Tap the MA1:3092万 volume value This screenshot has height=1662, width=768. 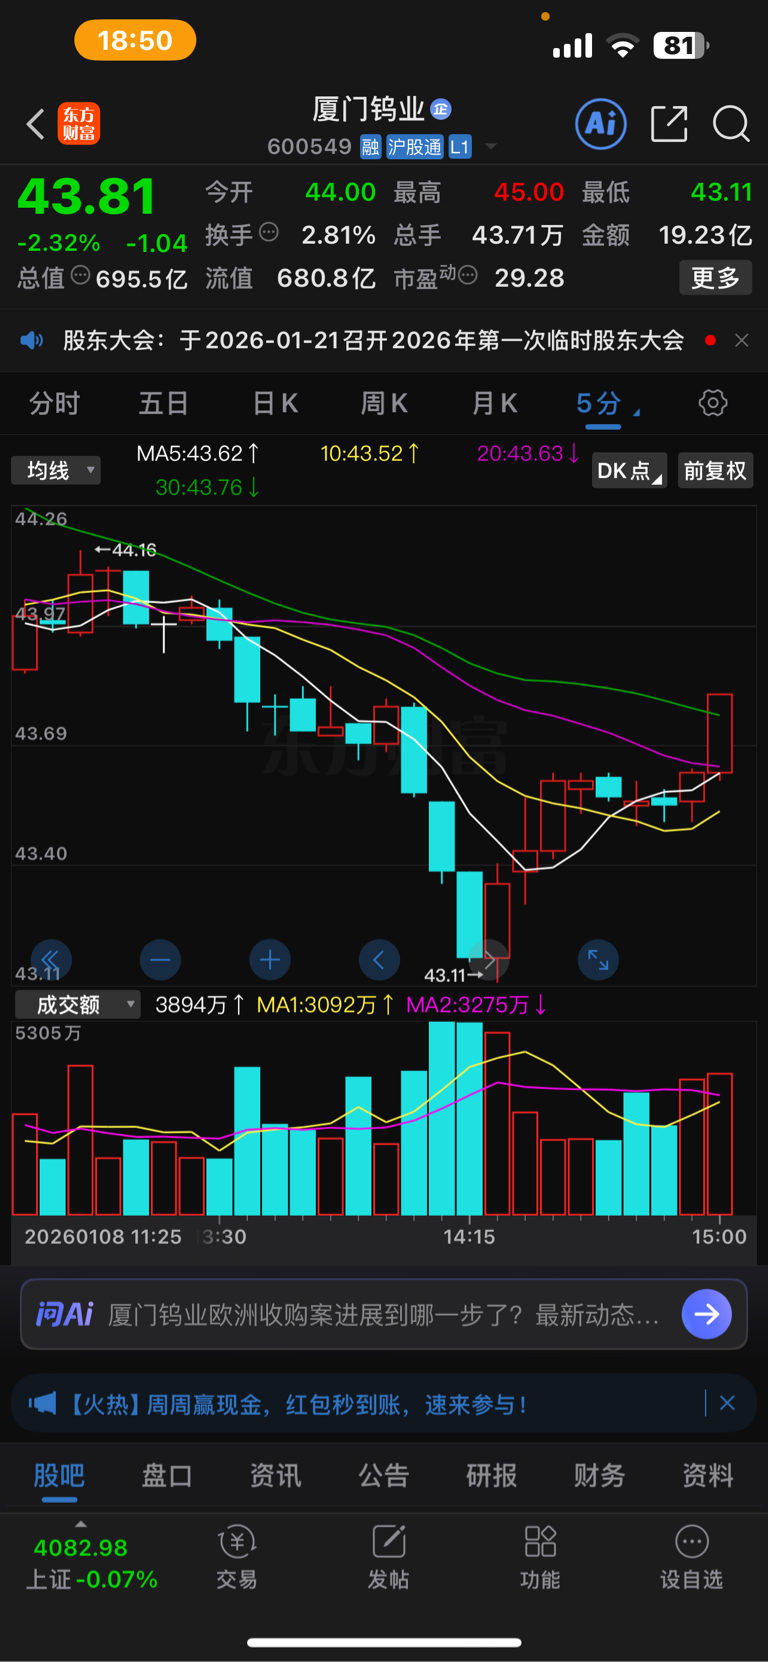pos(325,1004)
